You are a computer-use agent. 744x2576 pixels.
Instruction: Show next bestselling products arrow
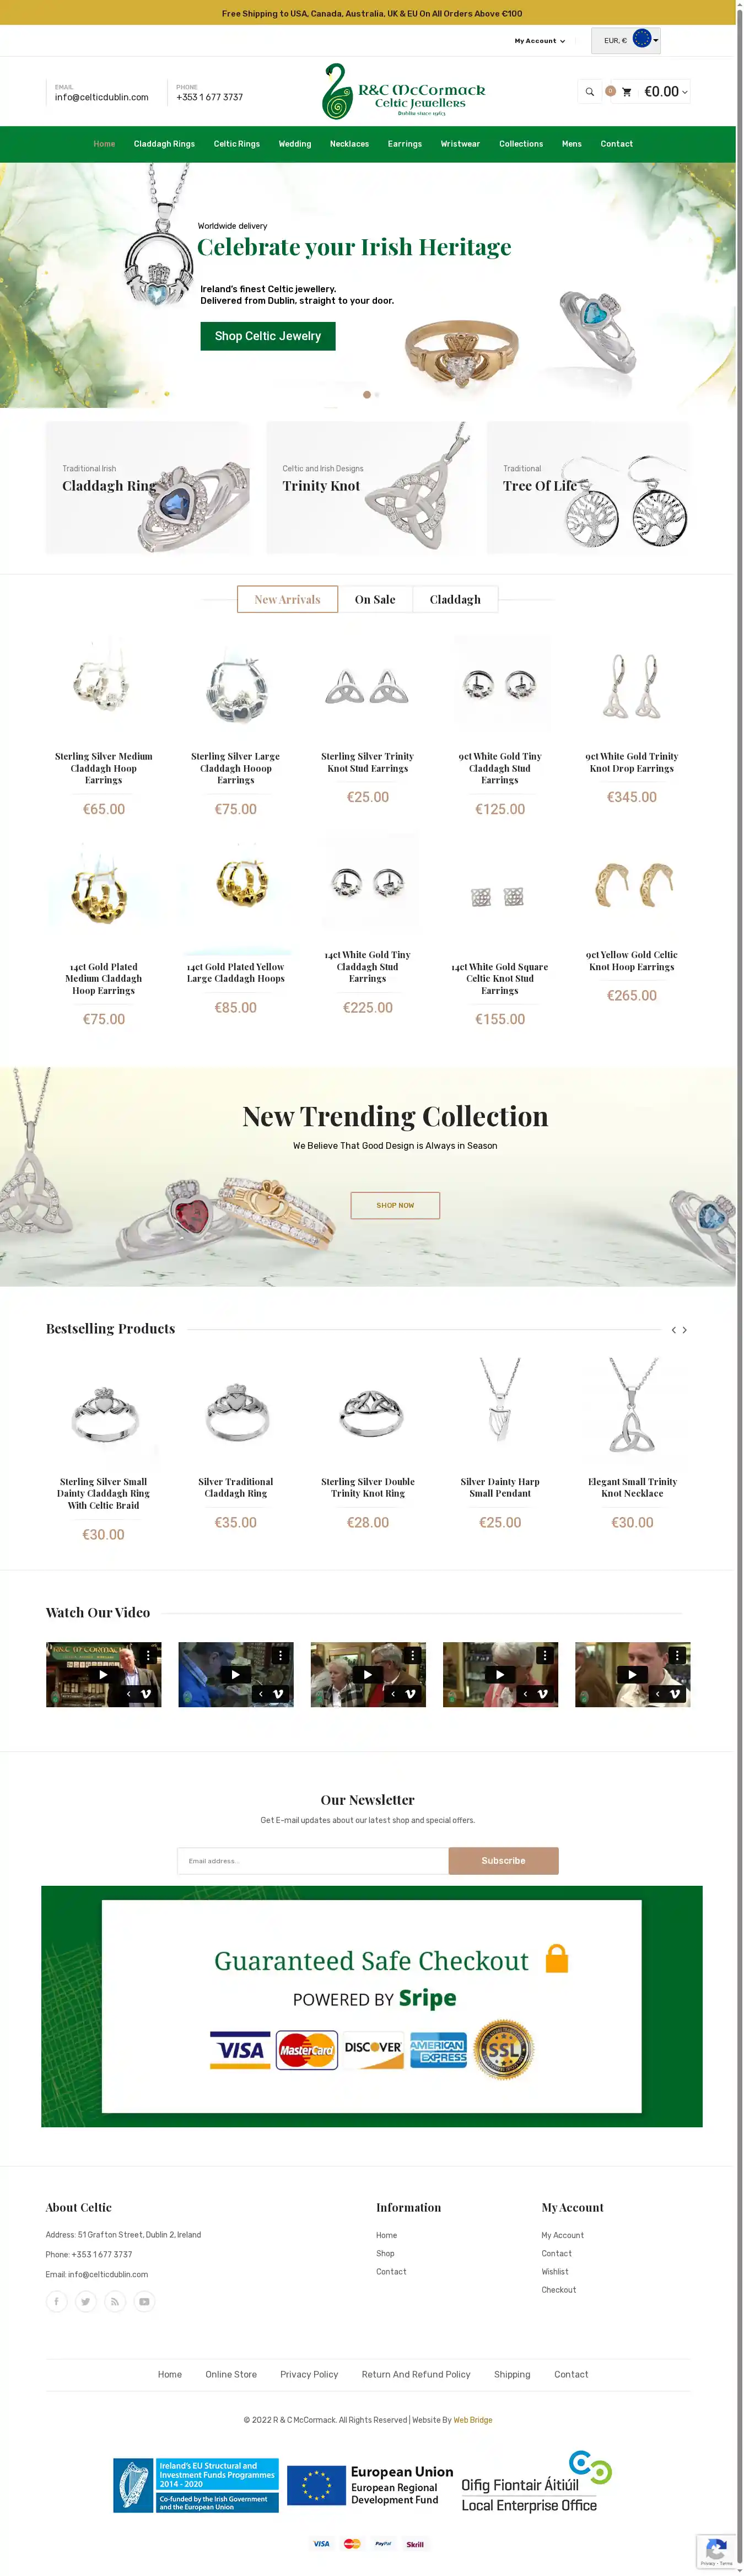(685, 1330)
